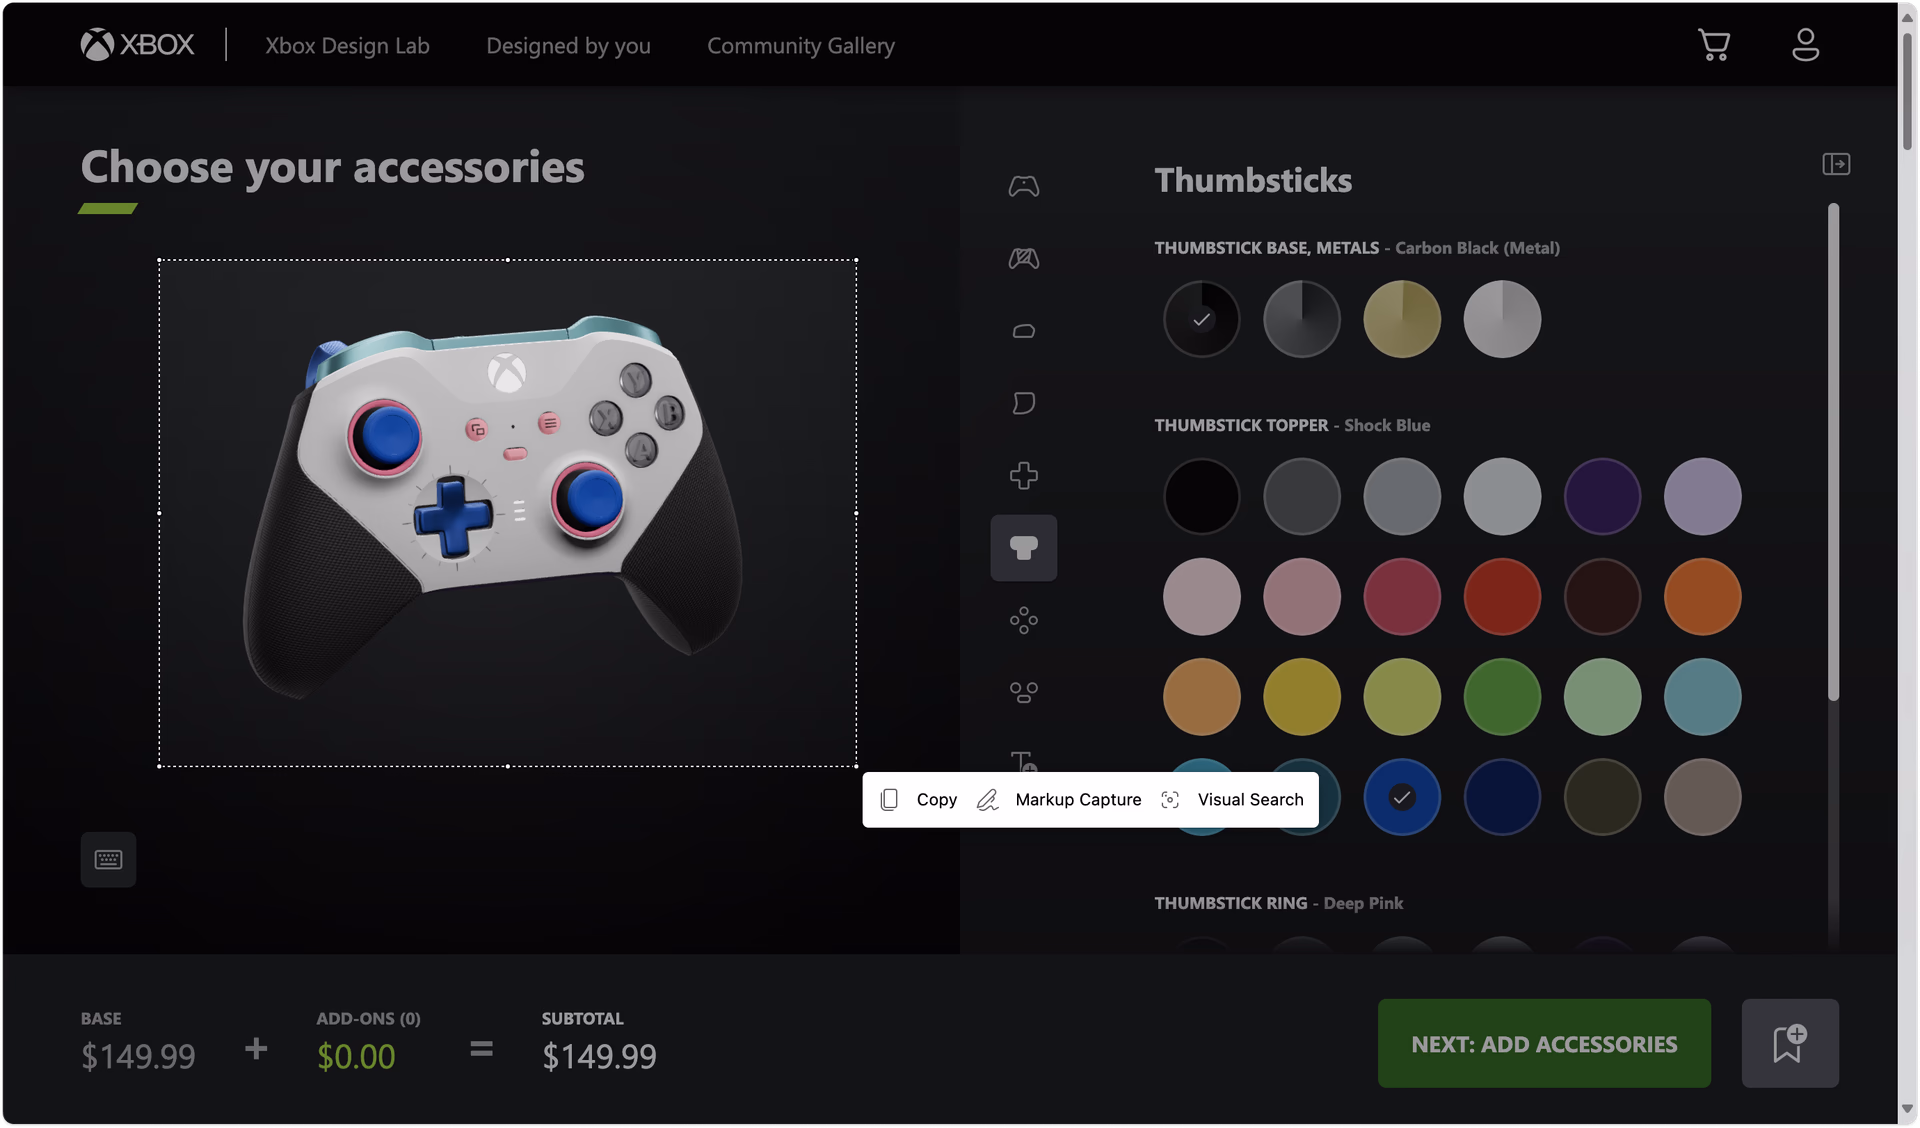Select the controller body category icon
Screen dimensions: 1920x1128
point(1023,186)
